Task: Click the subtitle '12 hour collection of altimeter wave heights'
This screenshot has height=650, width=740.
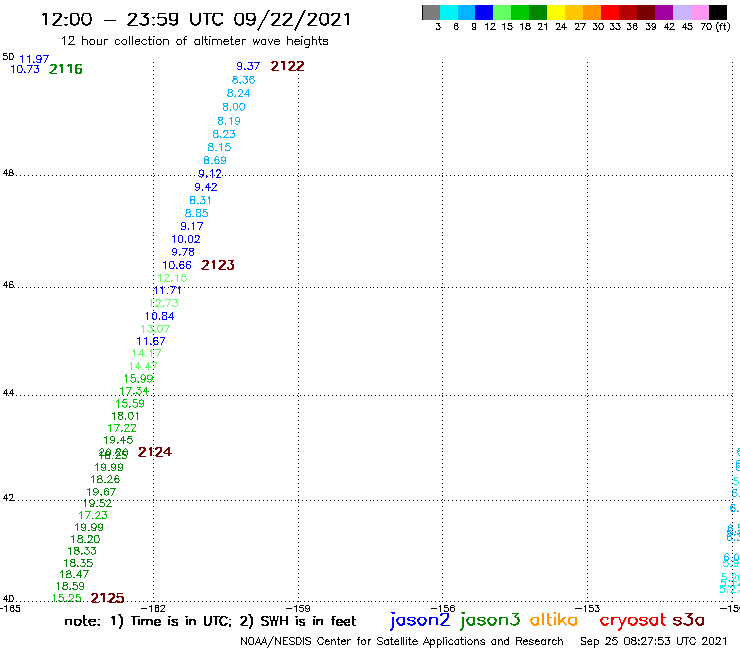Action: point(194,41)
